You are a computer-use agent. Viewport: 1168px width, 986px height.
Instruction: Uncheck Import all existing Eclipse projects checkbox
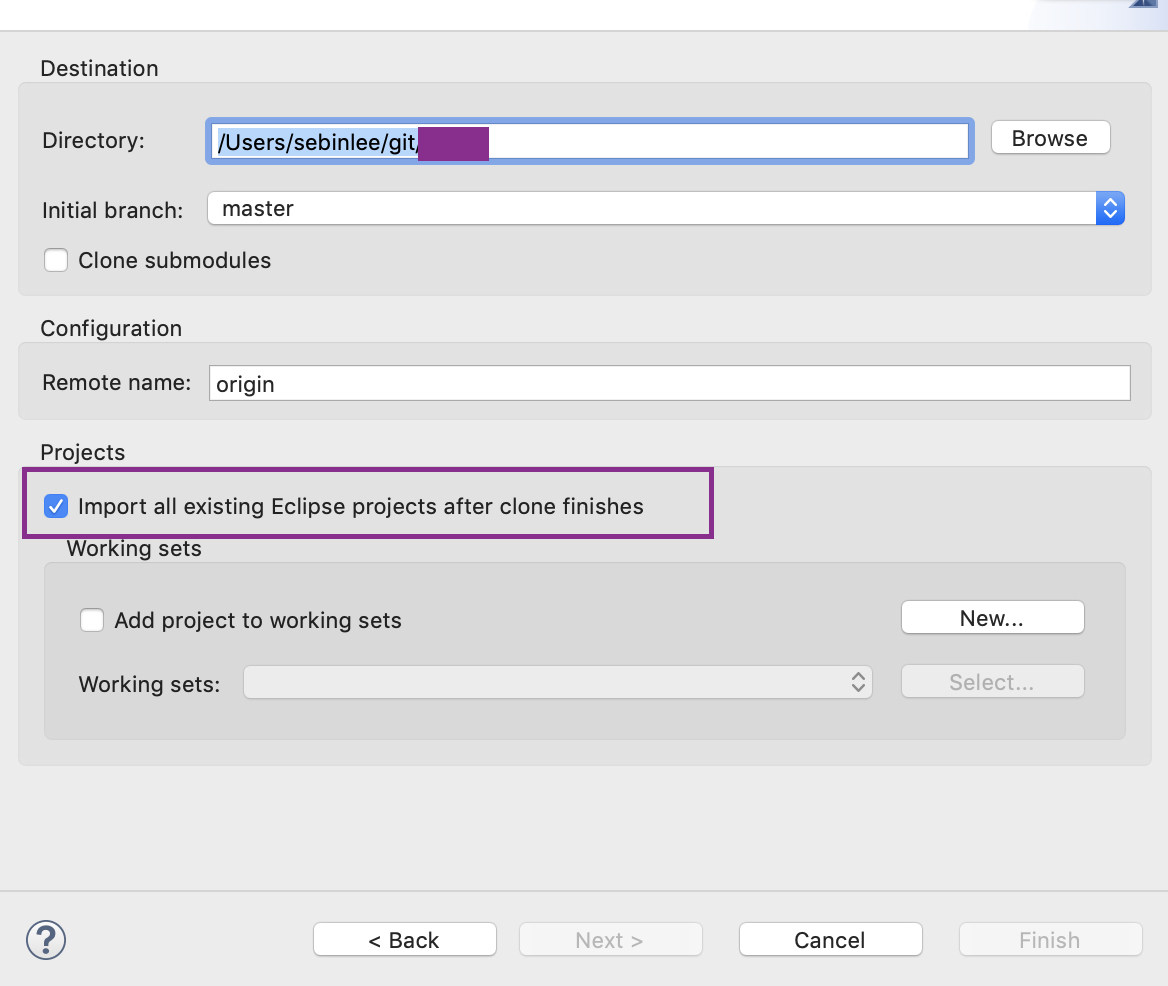pyautogui.click(x=57, y=507)
